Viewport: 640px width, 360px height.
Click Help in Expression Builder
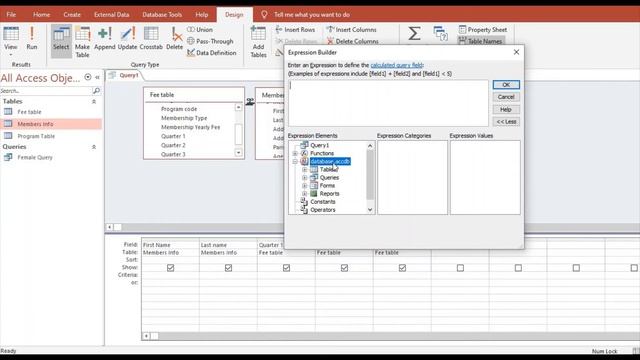tap(506, 109)
